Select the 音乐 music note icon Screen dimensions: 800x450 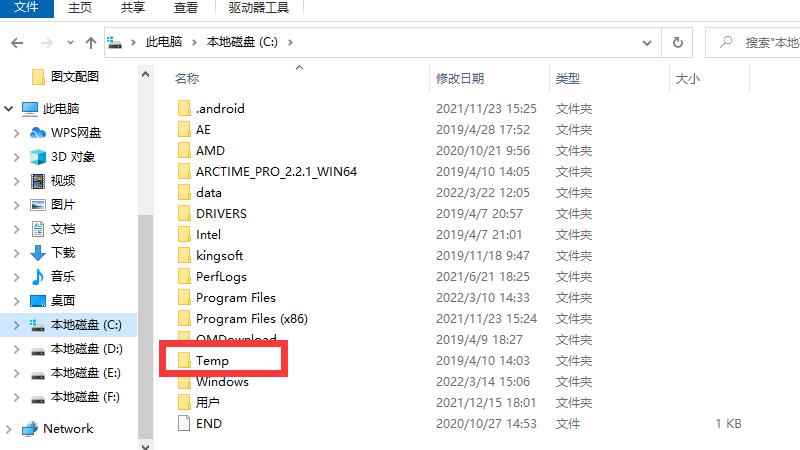38,277
